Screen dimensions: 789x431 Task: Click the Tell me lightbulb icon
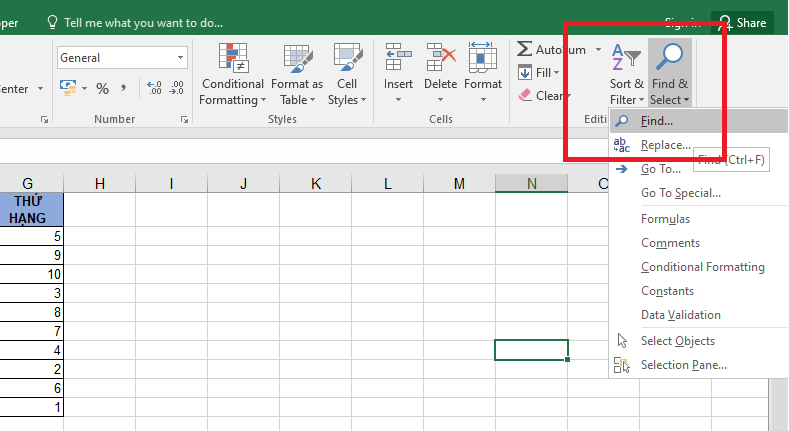[x=52, y=22]
